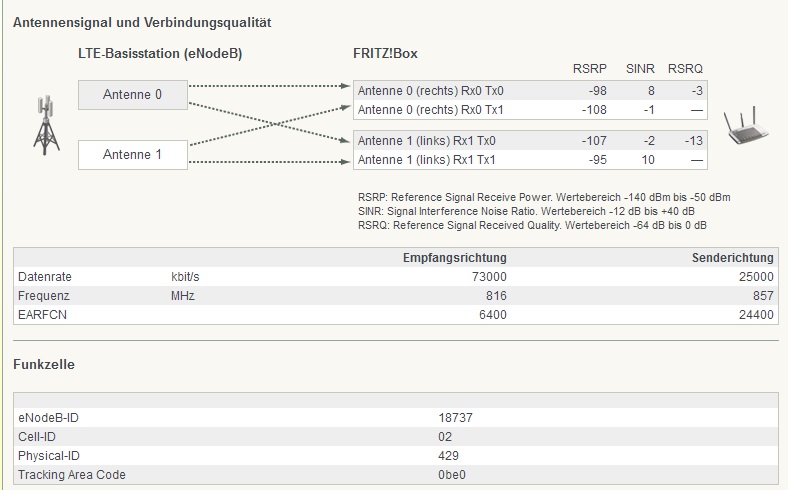Click the Empfangsrichtung column header
The width and height of the screenshot is (788, 490).
click(x=455, y=258)
